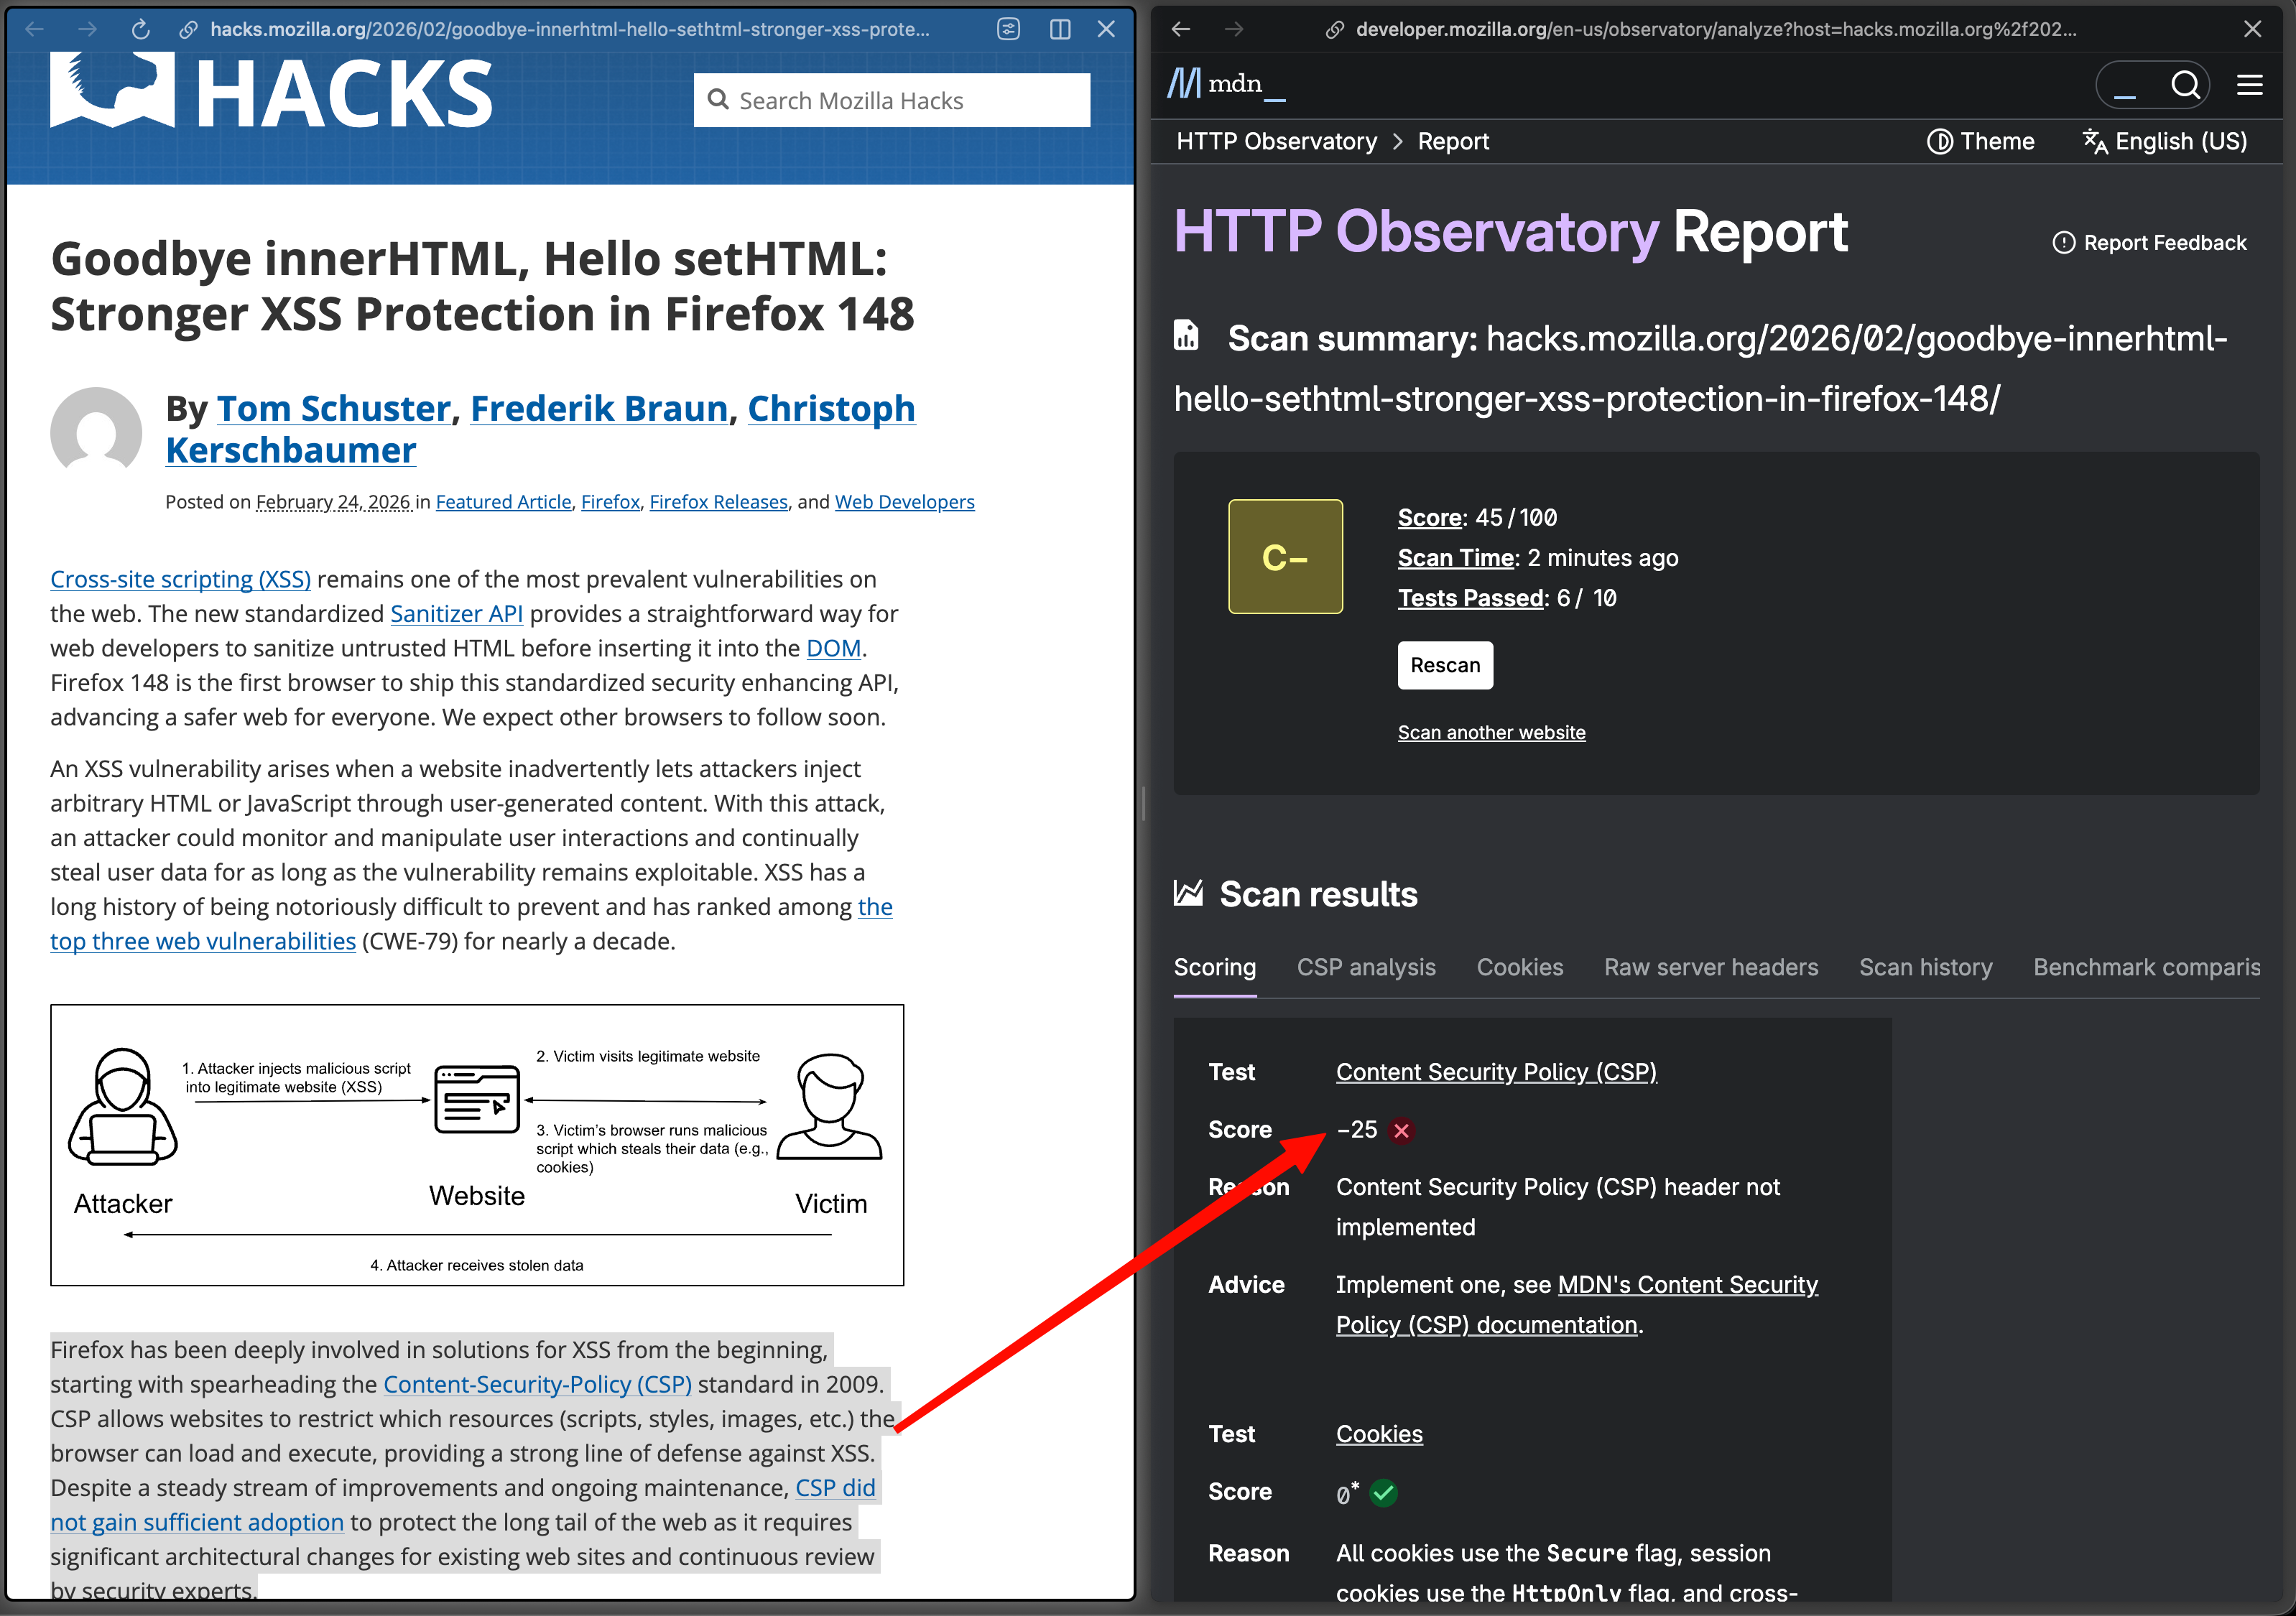Open the reader view icon in left pane
2296x1616 pixels.
tap(1008, 29)
